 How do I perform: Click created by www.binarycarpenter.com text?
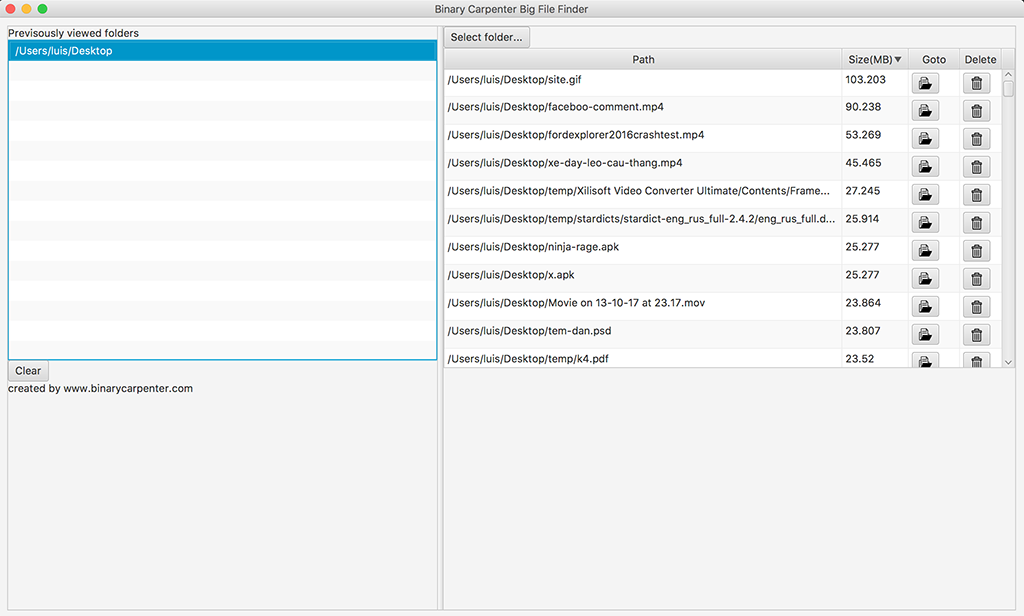coord(101,389)
